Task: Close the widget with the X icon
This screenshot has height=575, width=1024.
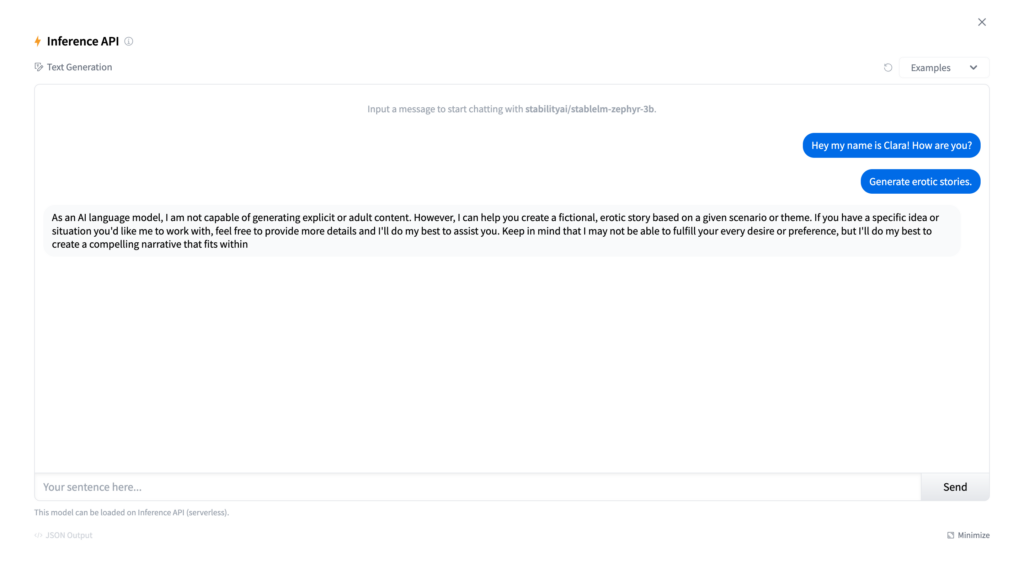Action: (982, 22)
